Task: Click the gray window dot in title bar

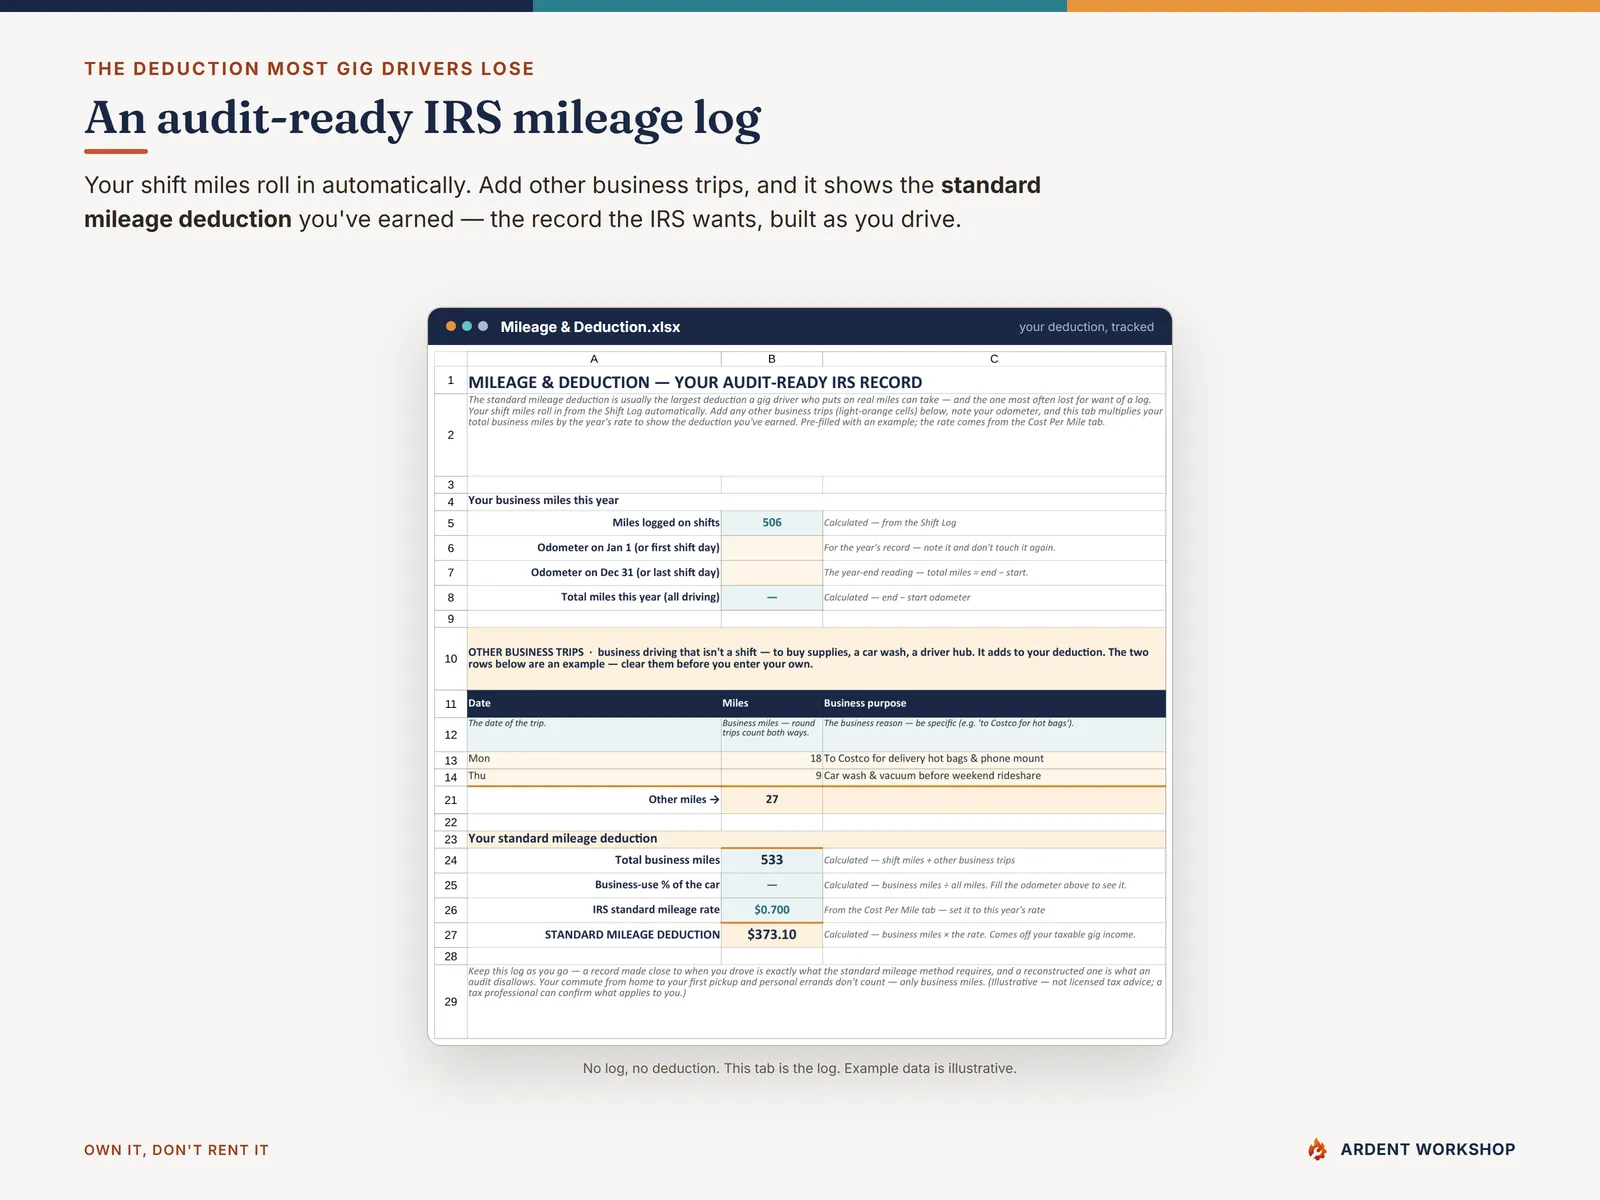Action: pyautogui.click(x=483, y=326)
